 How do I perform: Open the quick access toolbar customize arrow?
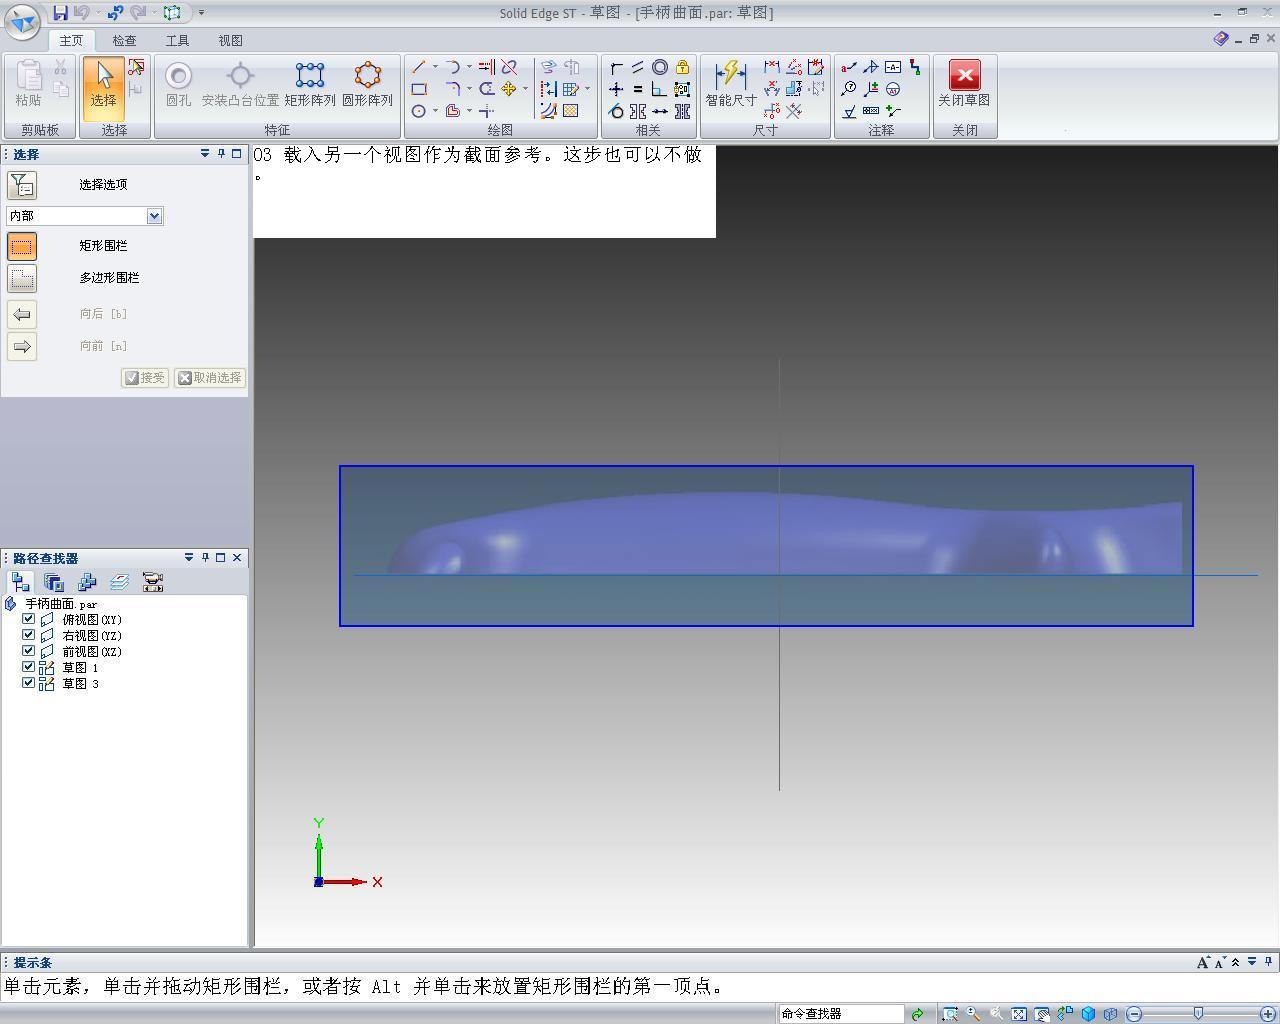click(x=201, y=13)
